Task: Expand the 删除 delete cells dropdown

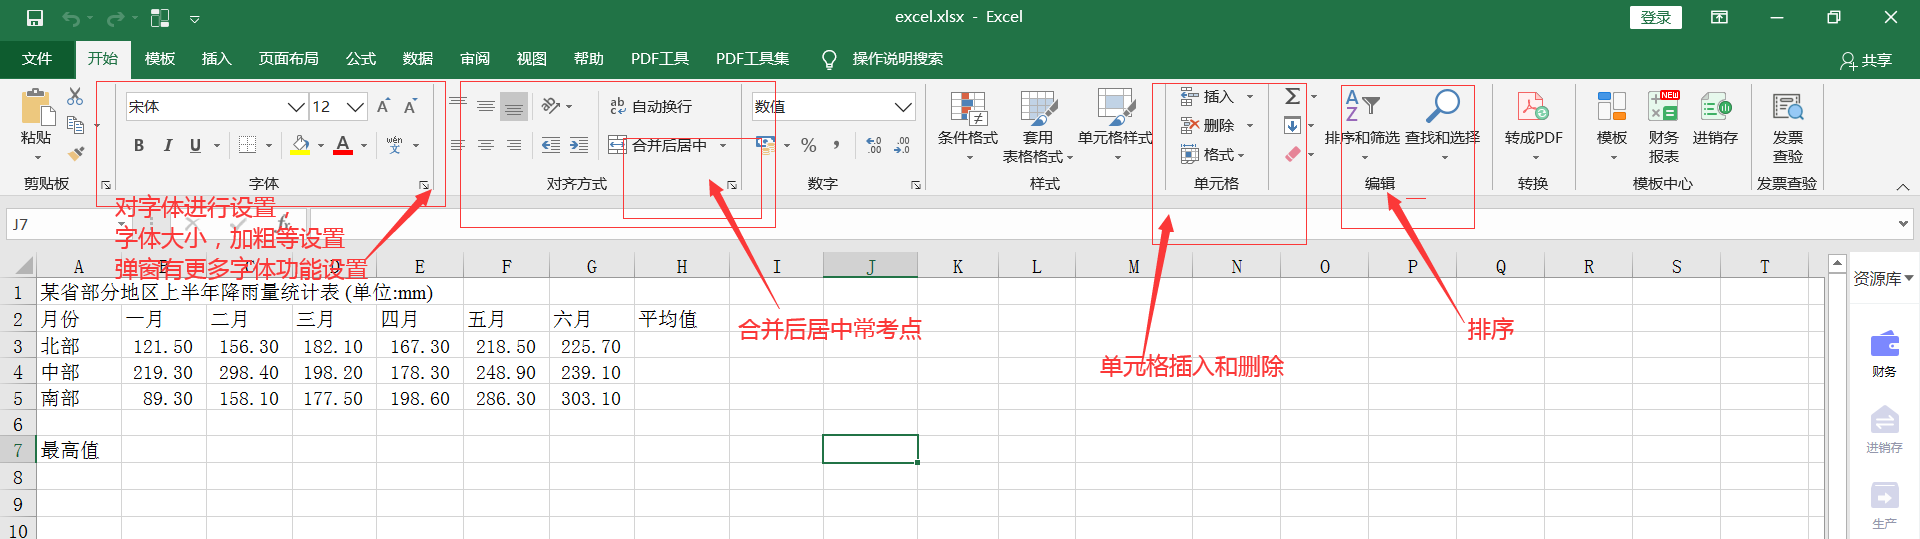Action: click(1250, 125)
